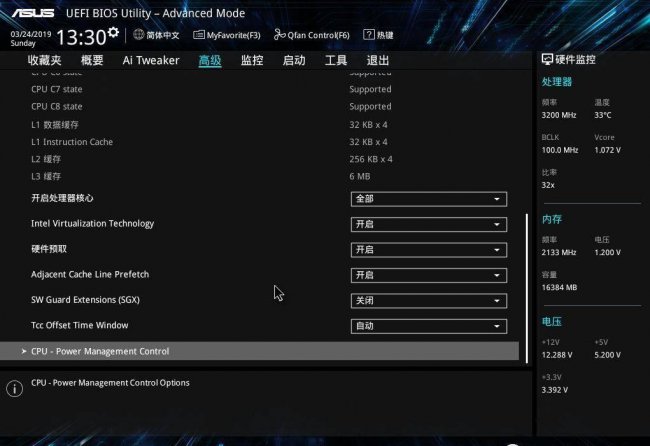Show the 热键 hotkeys list

(x=385, y=35)
